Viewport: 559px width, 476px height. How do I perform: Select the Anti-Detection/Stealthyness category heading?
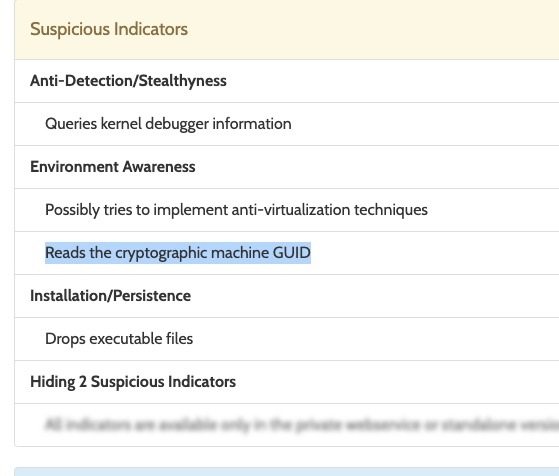[x=128, y=81]
